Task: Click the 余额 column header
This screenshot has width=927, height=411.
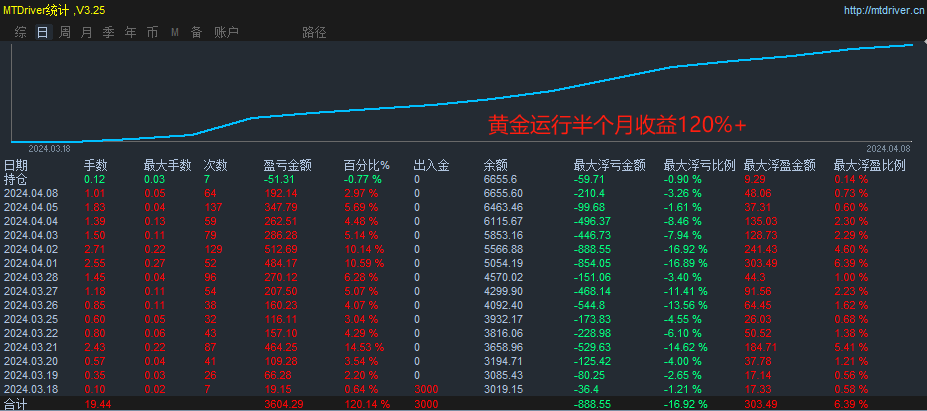Action: pos(495,166)
